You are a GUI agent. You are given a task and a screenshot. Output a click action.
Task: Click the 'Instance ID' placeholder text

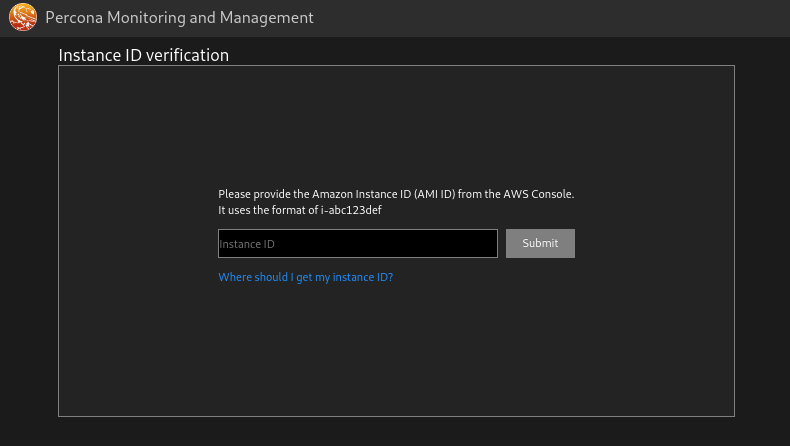click(x=247, y=244)
